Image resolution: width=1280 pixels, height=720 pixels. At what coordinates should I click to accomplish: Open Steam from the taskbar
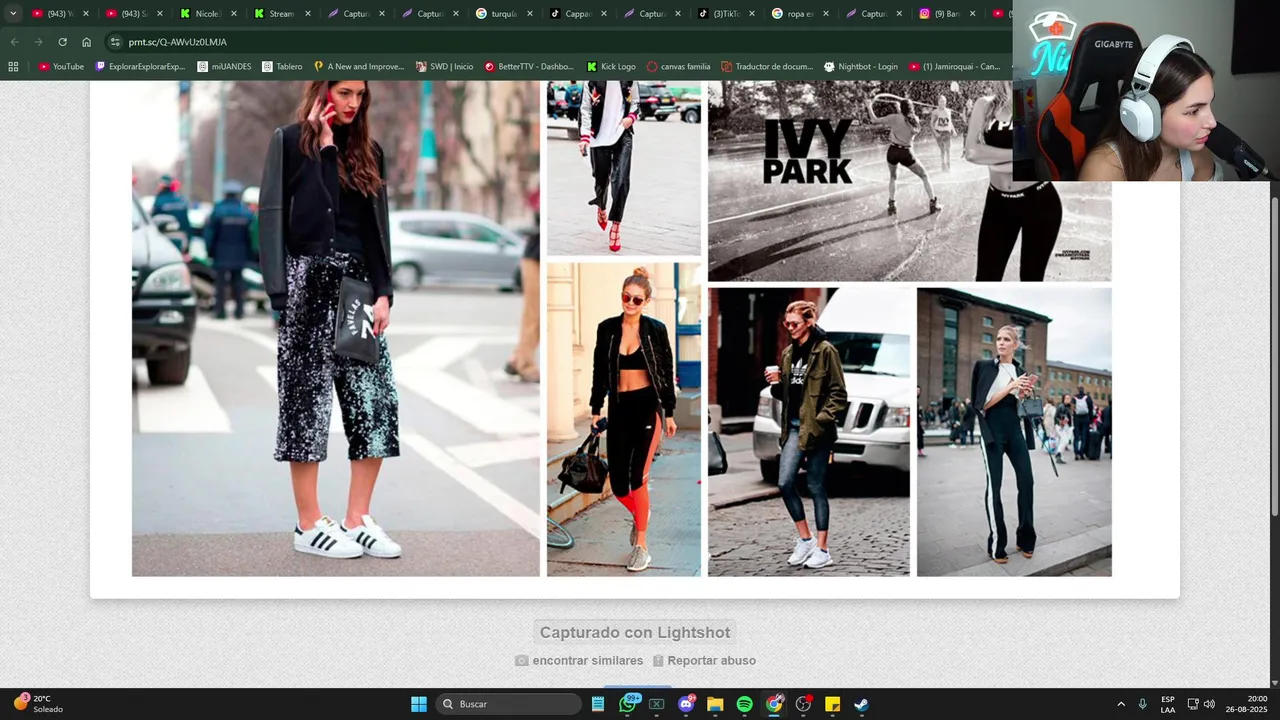point(861,704)
